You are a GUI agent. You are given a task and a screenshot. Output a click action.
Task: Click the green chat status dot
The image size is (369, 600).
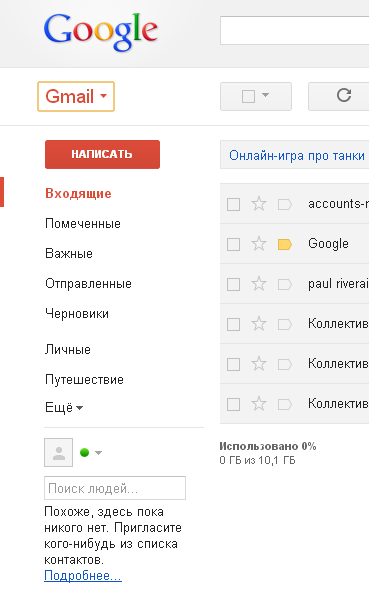85,453
